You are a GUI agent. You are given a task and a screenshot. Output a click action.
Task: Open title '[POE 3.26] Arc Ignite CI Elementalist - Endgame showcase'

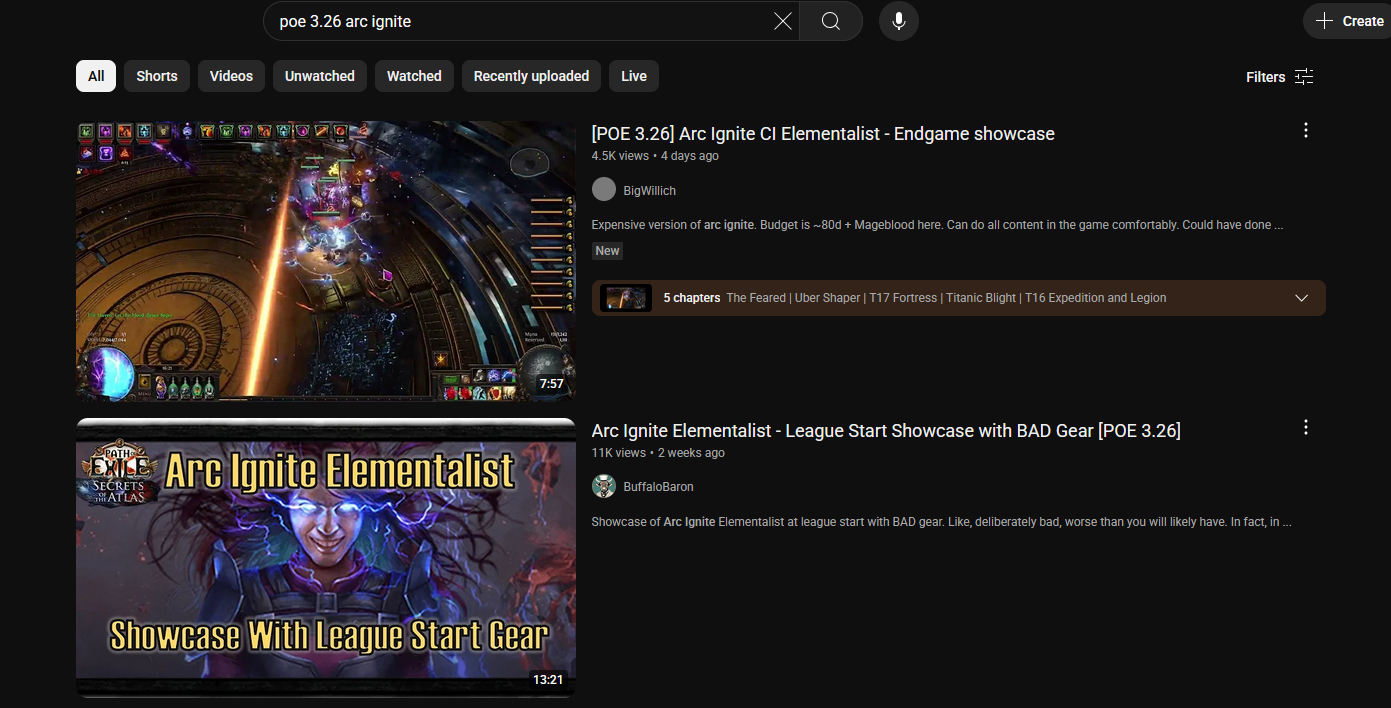click(x=823, y=134)
